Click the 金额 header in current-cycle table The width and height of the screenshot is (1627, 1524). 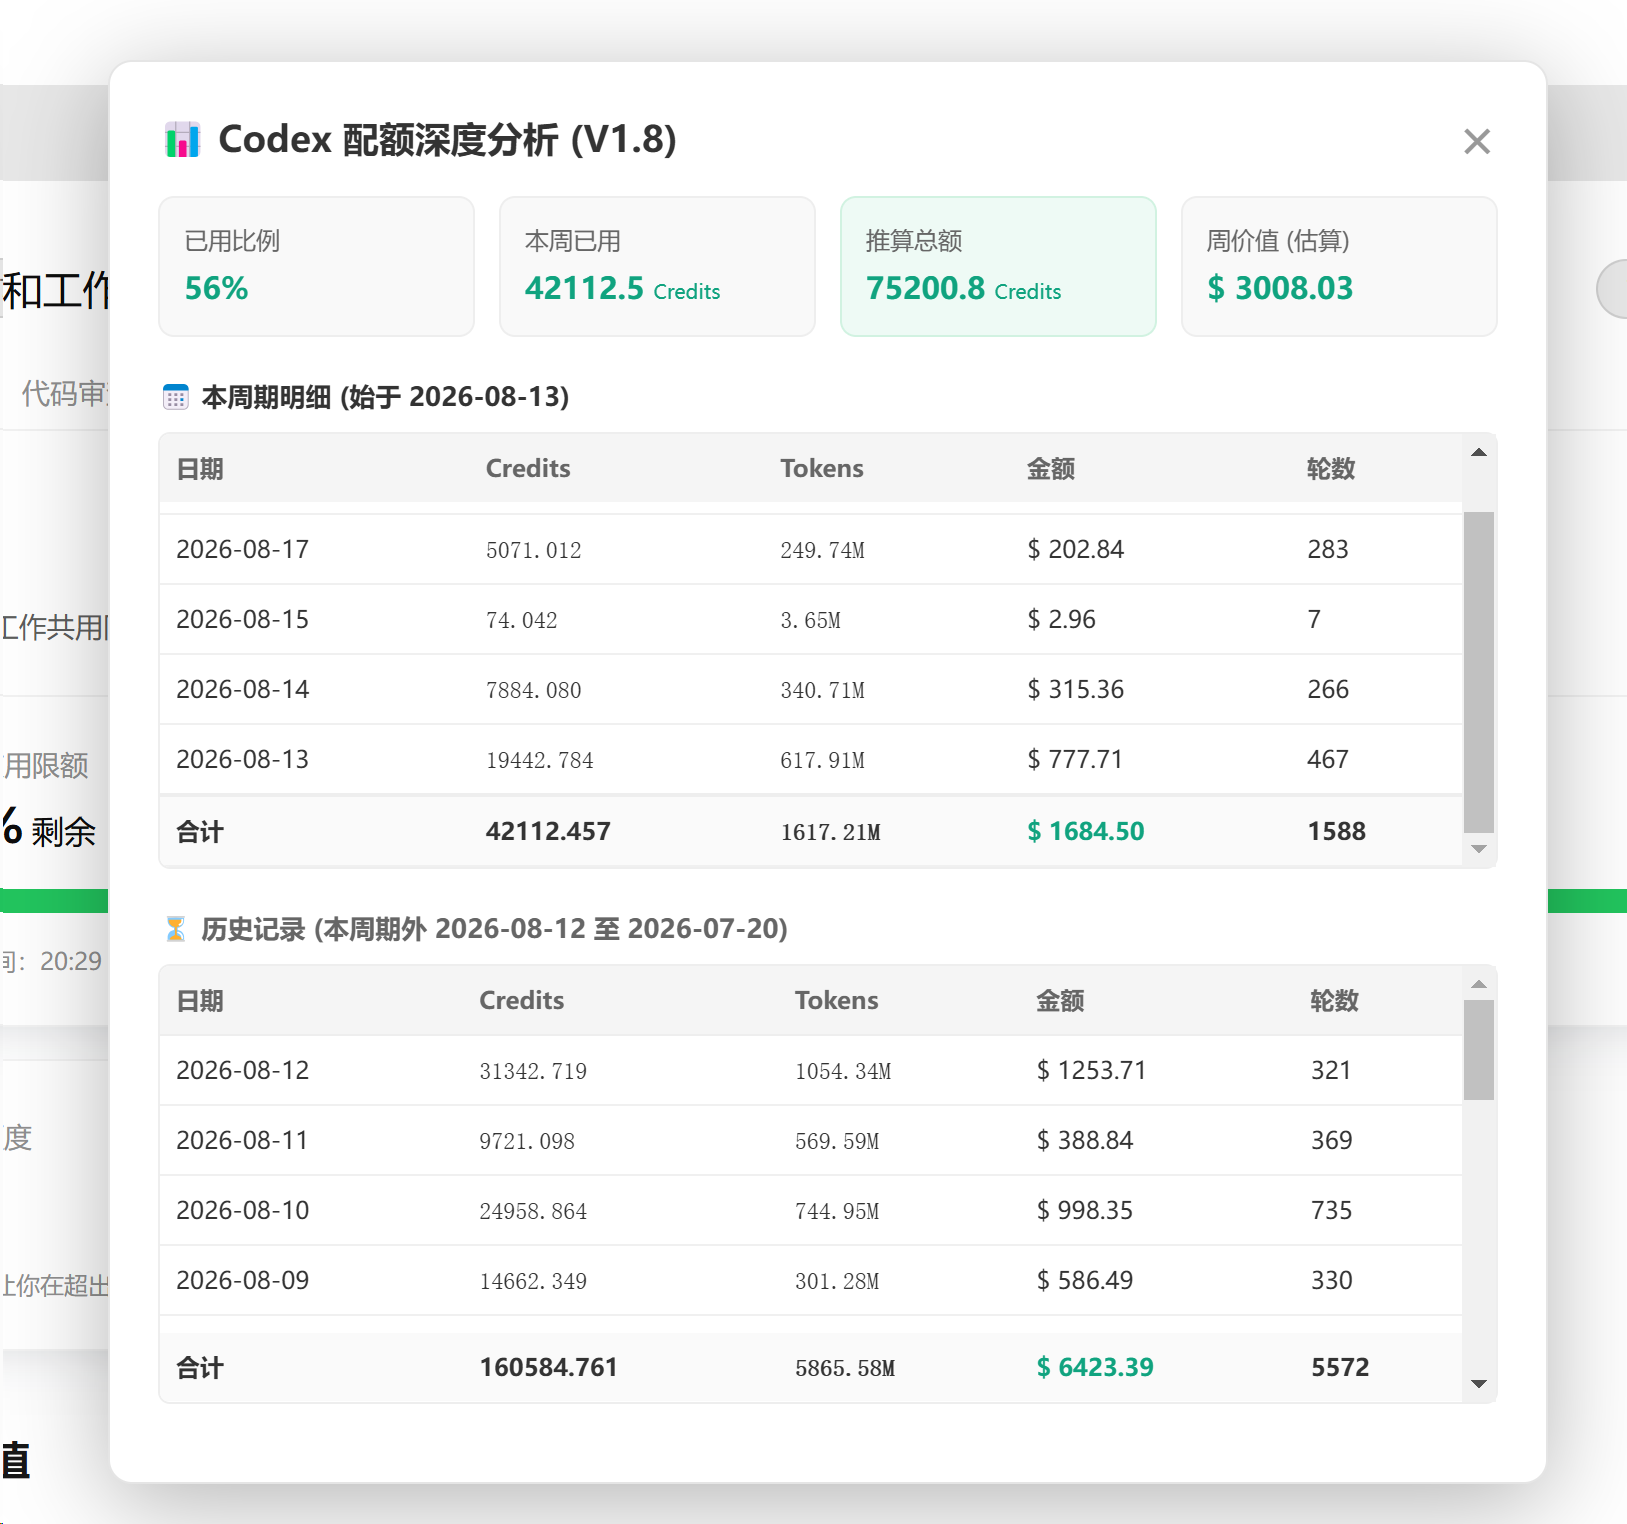point(1051,469)
